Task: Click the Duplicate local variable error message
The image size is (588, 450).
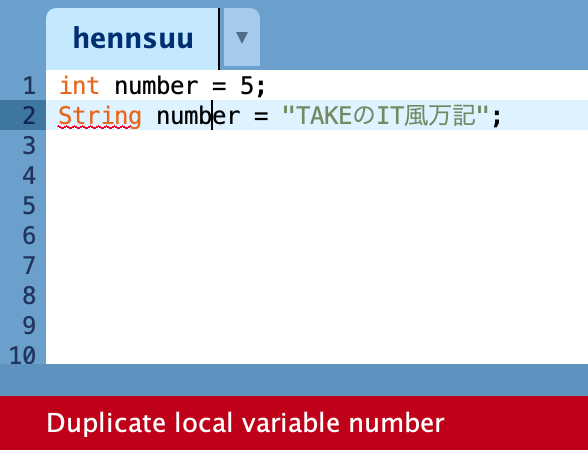Action: (245, 423)
